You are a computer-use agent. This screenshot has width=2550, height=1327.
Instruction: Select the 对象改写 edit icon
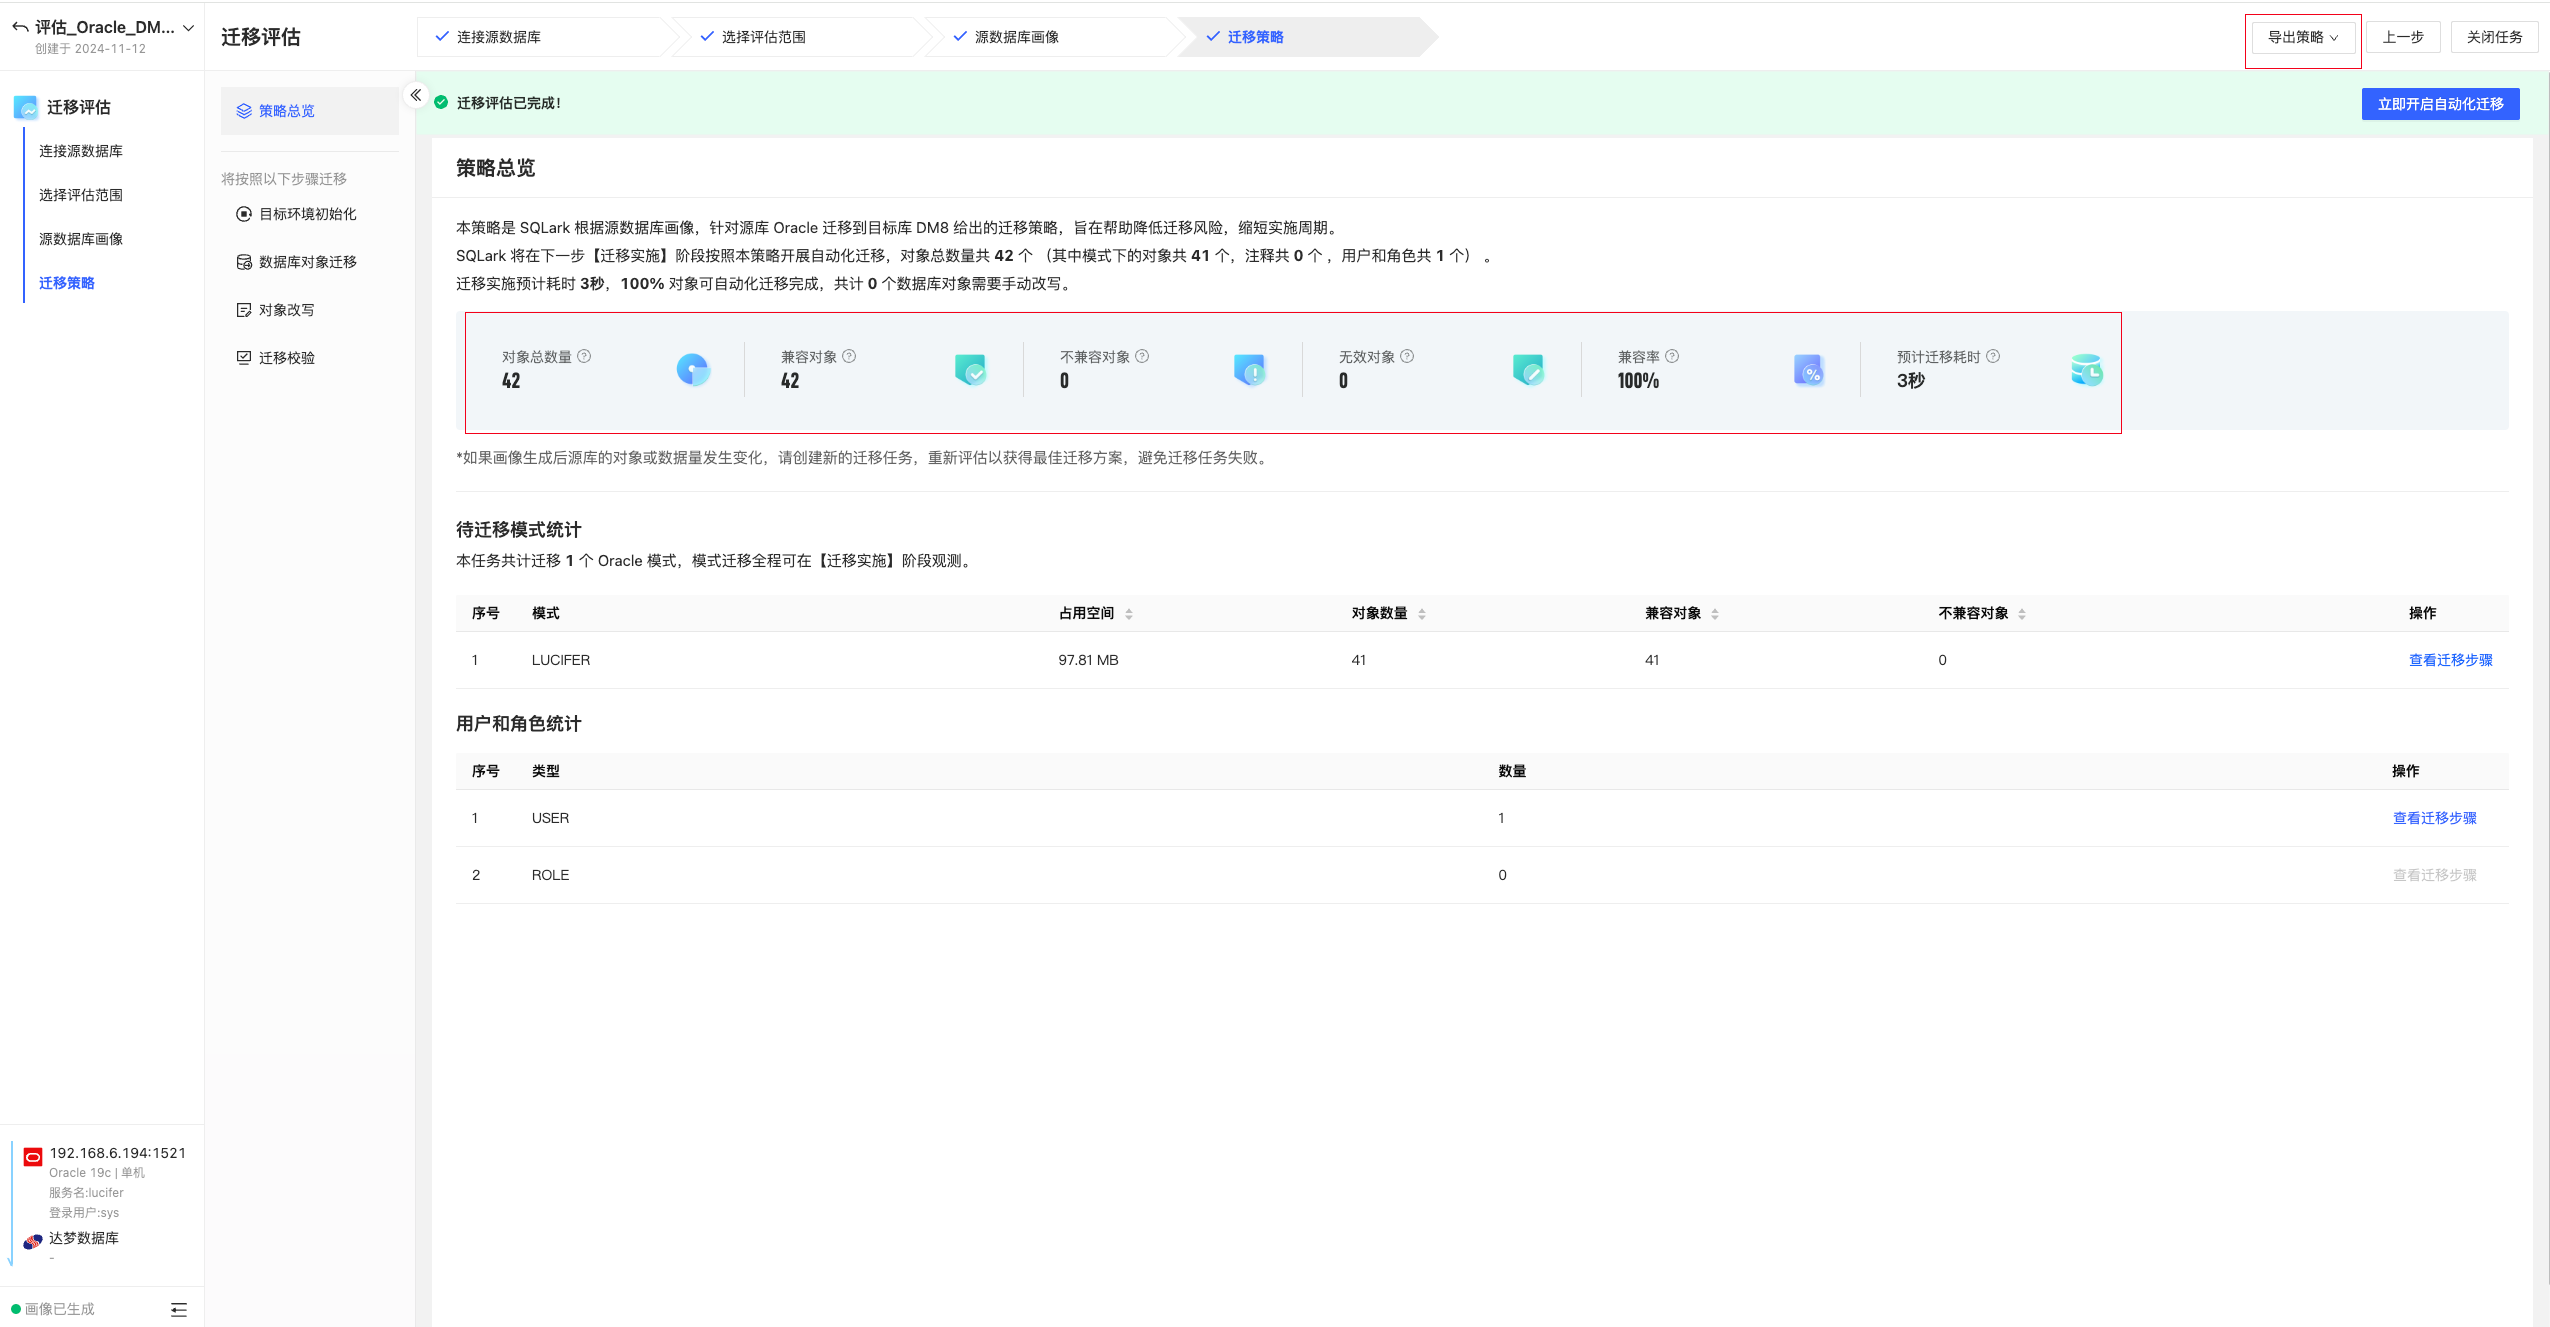243,309
